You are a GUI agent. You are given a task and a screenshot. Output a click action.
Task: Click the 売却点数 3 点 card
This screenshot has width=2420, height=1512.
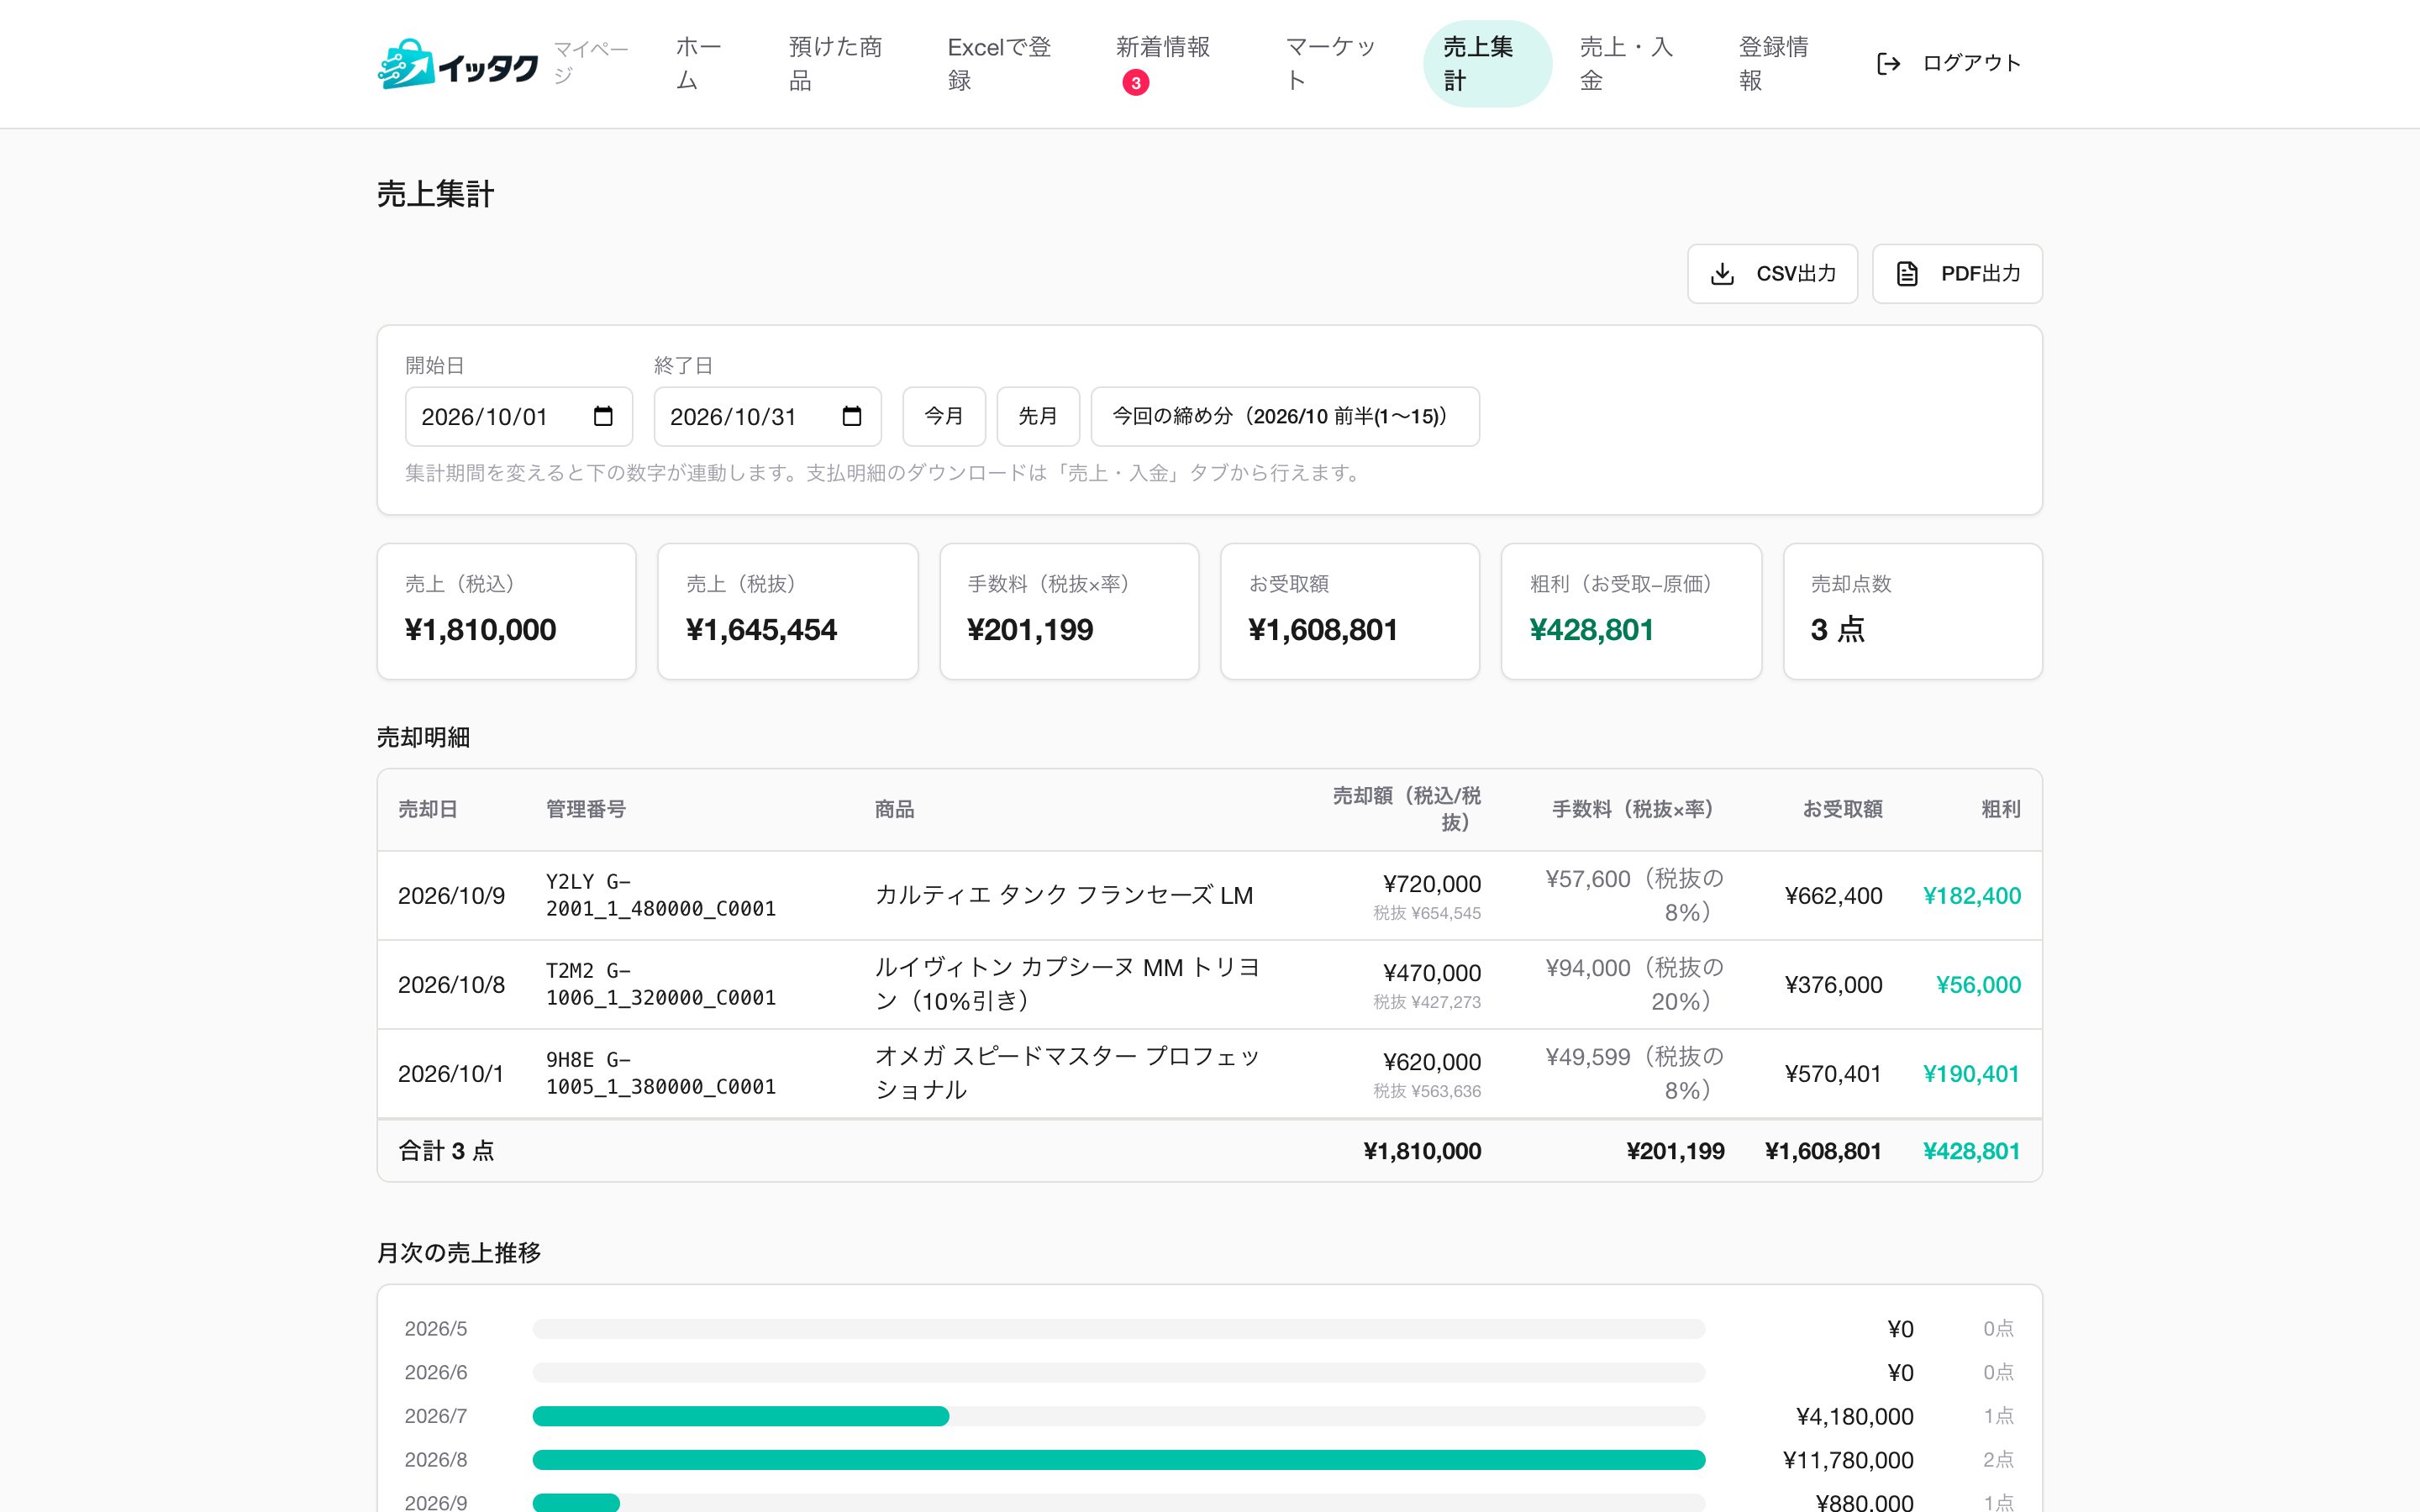click(1912, 611)
